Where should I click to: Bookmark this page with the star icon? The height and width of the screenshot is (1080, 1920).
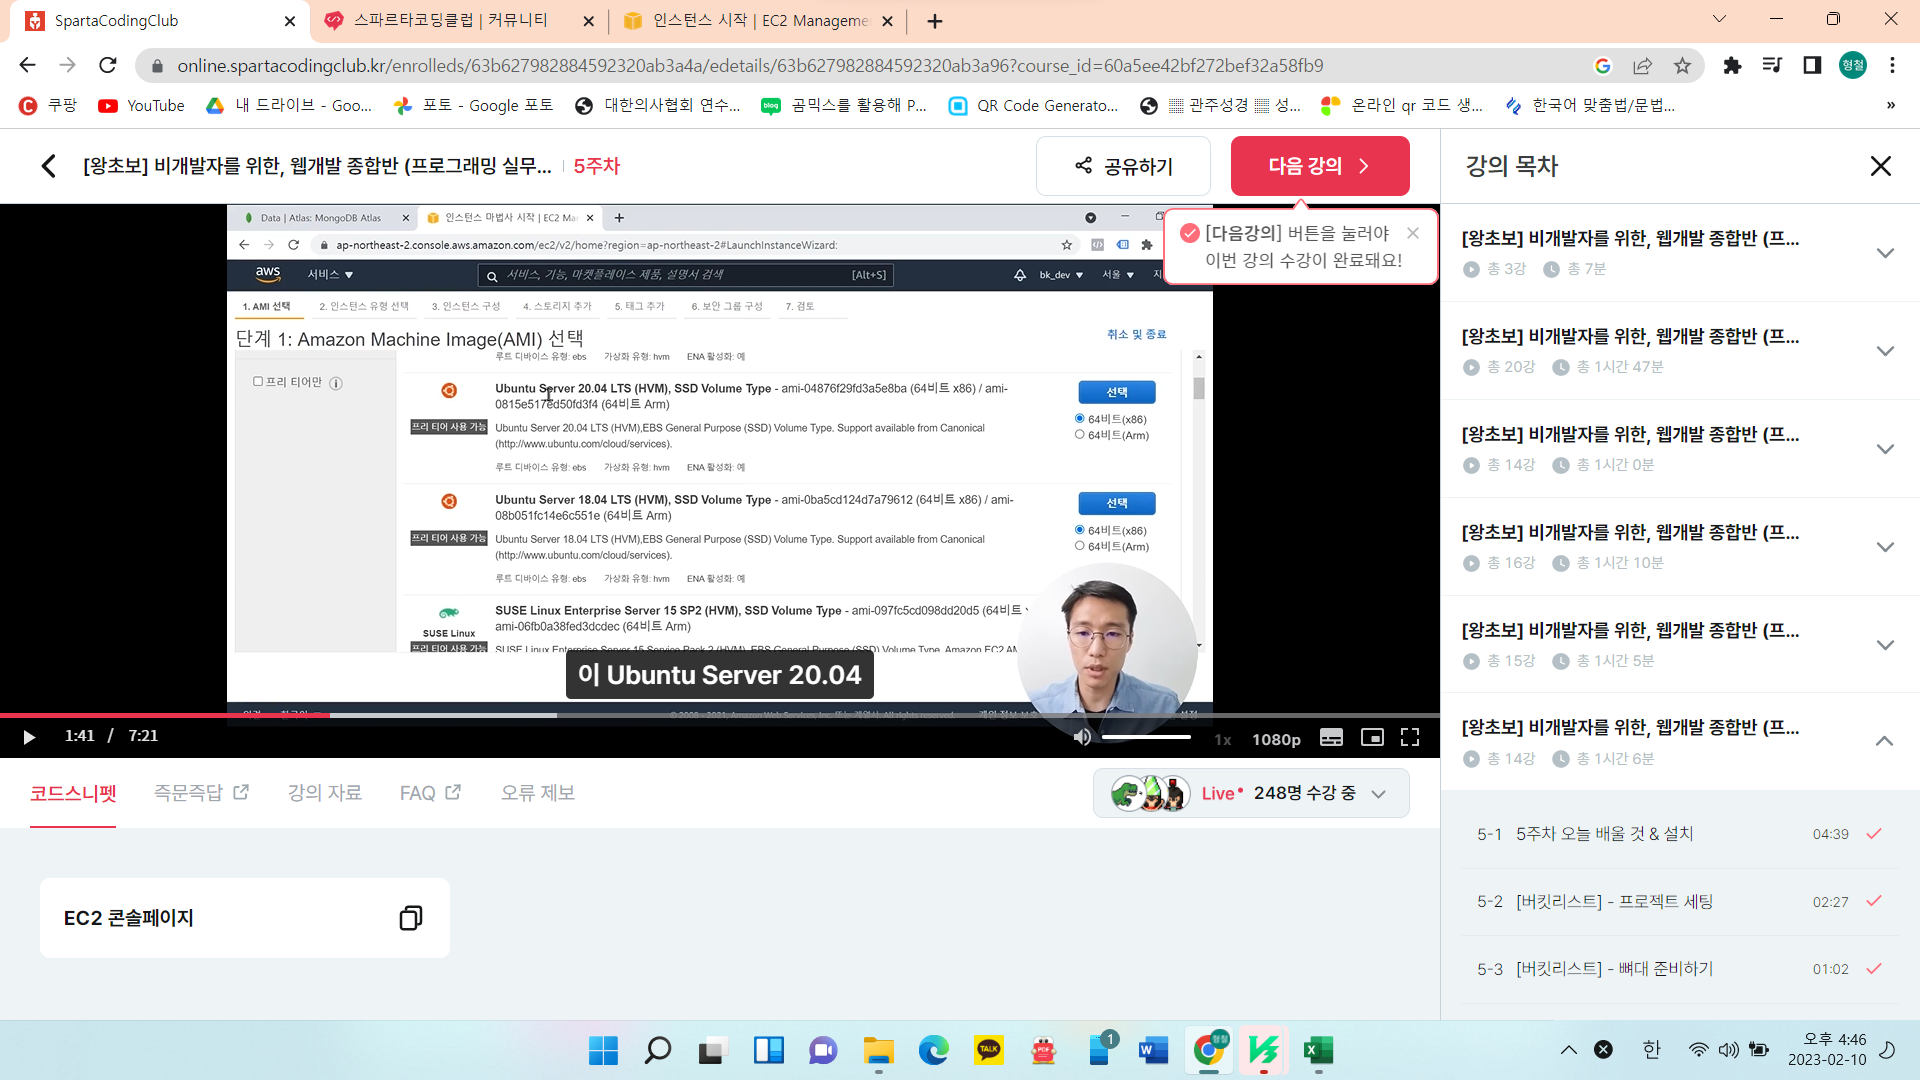point(1682,65)
